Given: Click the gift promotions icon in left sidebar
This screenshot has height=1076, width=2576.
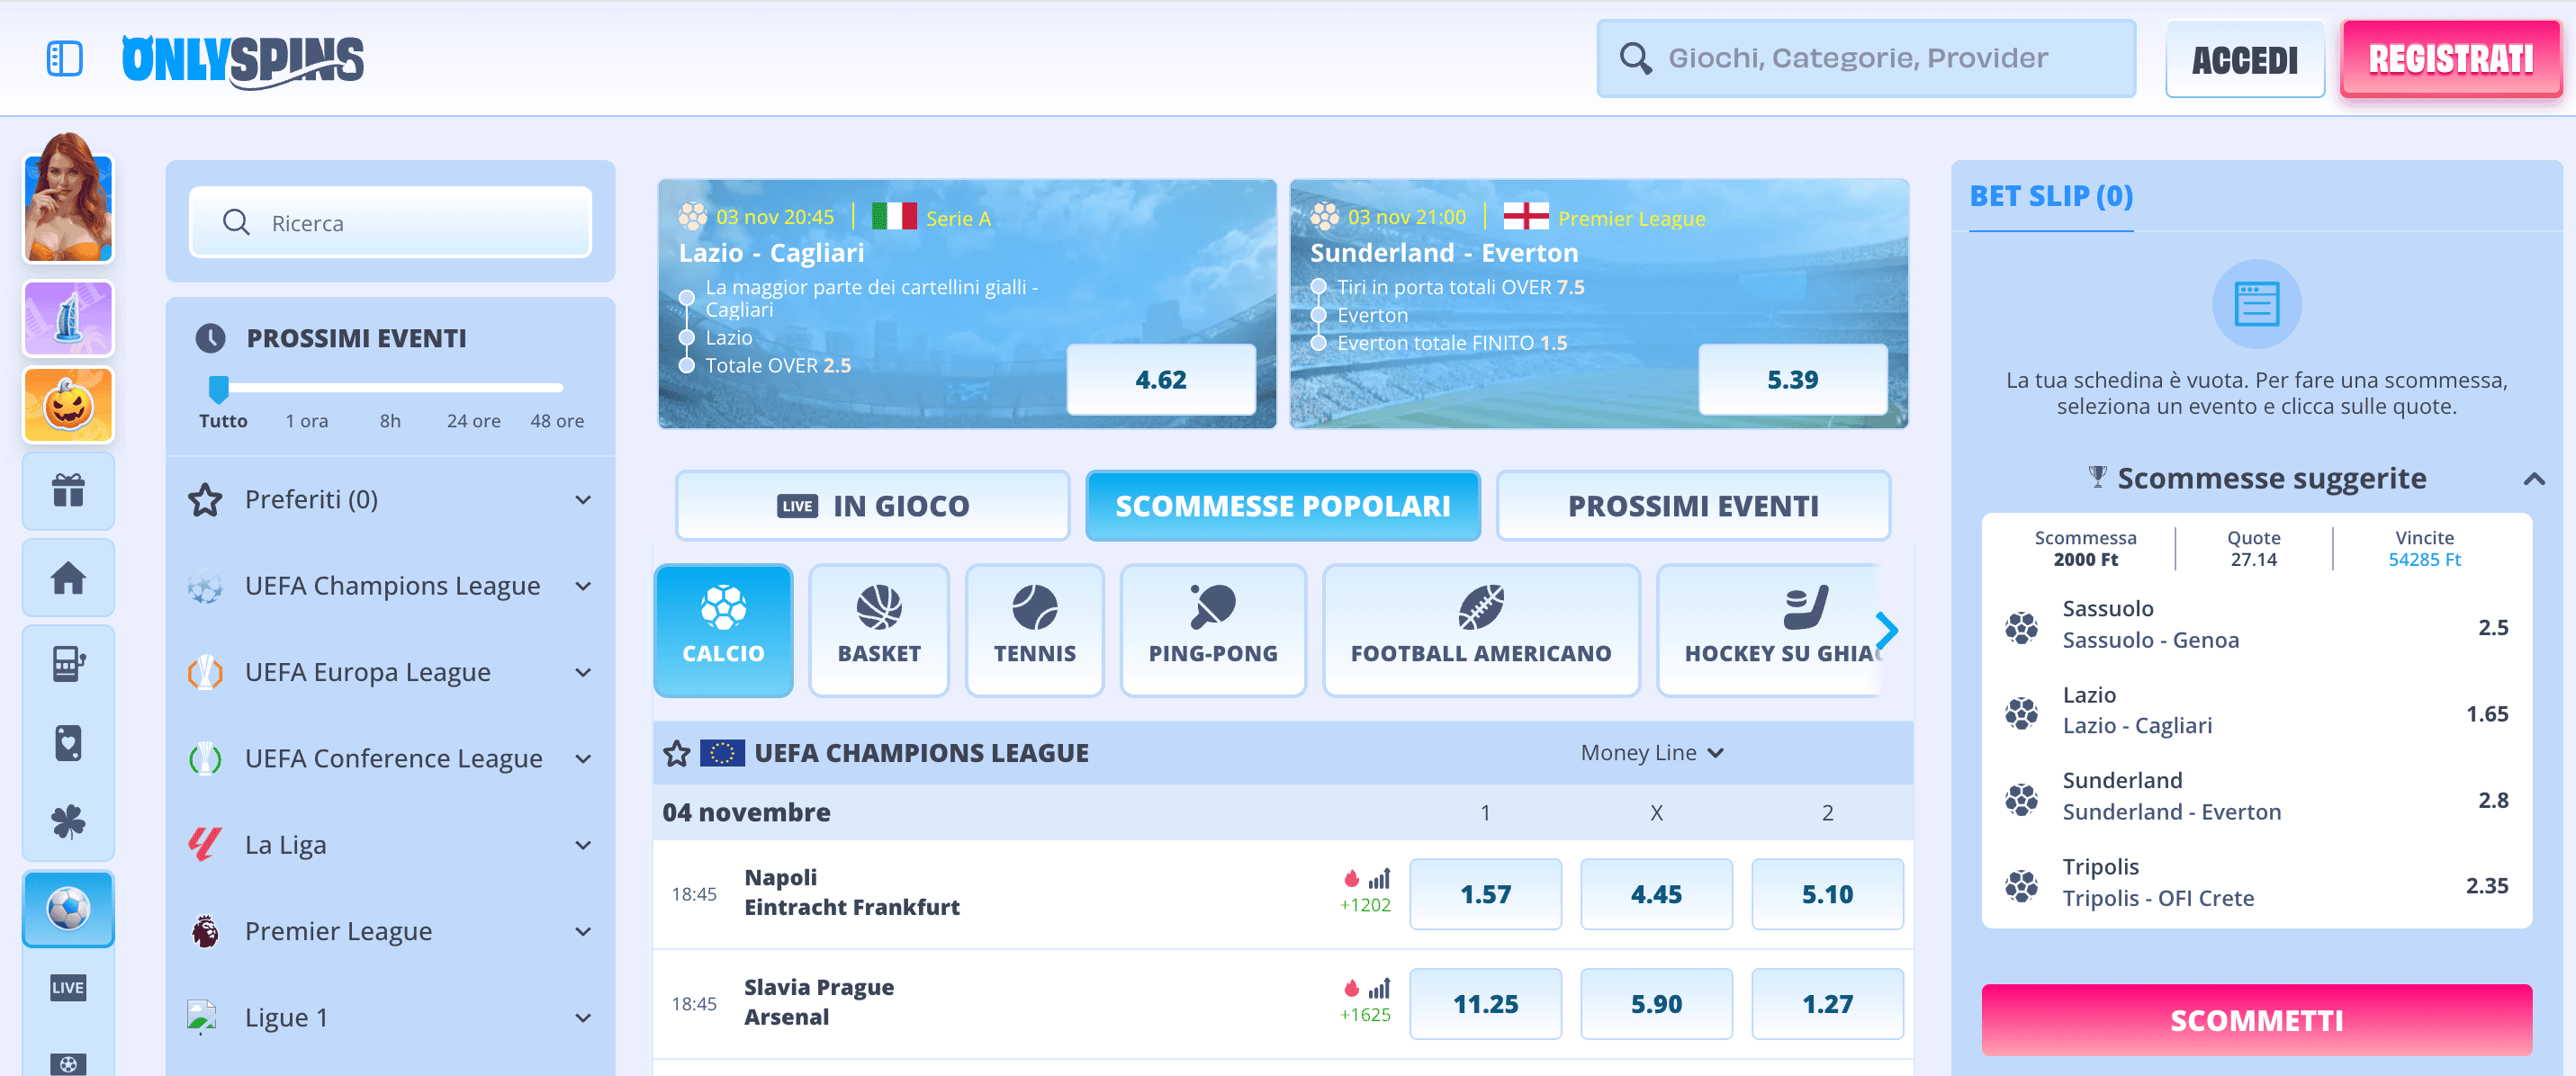Looking at the screenshot, I should pyautogui.click(x=67, y=491).
